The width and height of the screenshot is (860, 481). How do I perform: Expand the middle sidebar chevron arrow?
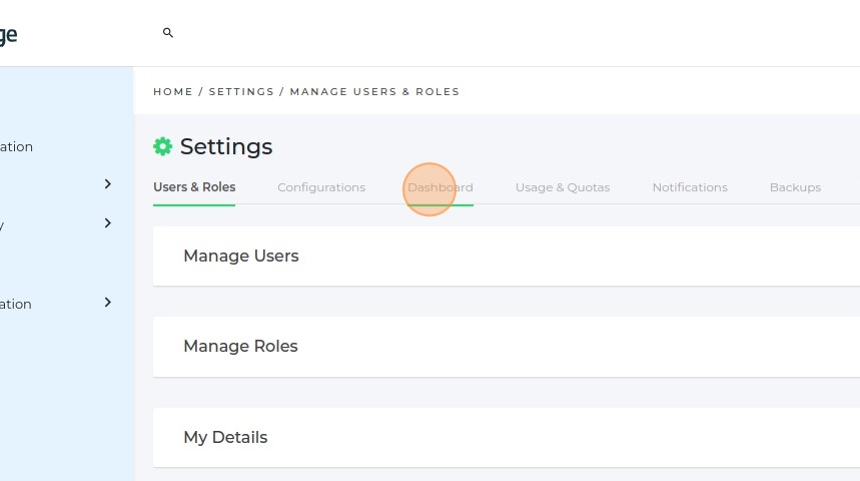click(108, 223)
